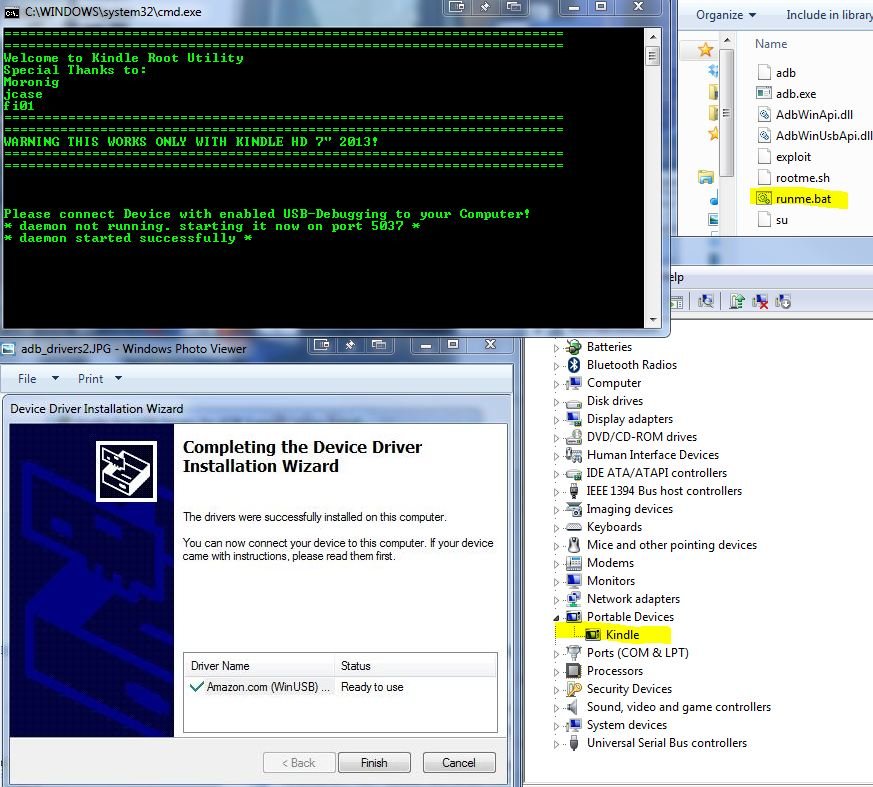Select the adb.exe file icon
The height and width of the screenshot is (787, 873).
coord(764,93)
